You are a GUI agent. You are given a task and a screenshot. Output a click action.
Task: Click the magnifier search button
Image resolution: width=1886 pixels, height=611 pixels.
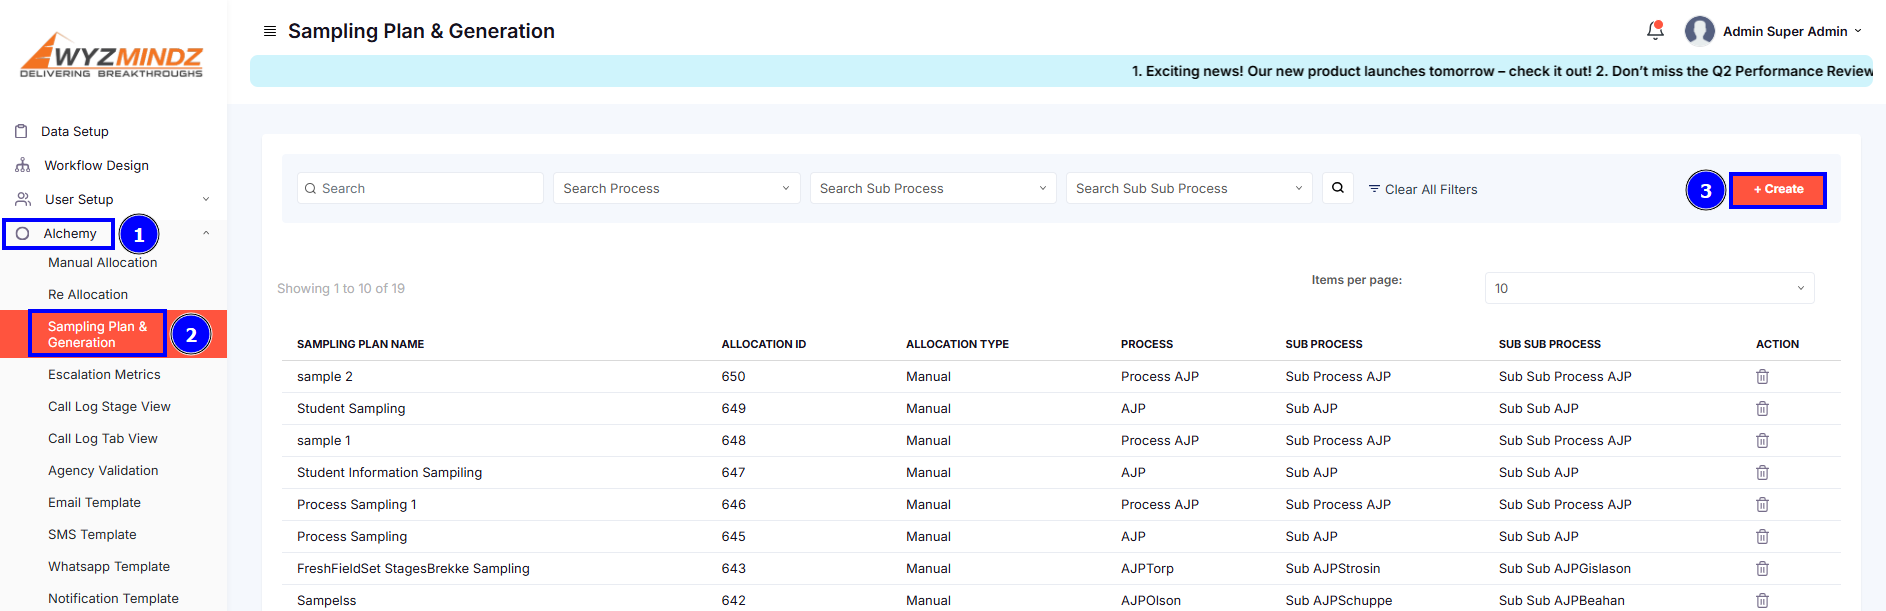click(x=1338, y=188)
